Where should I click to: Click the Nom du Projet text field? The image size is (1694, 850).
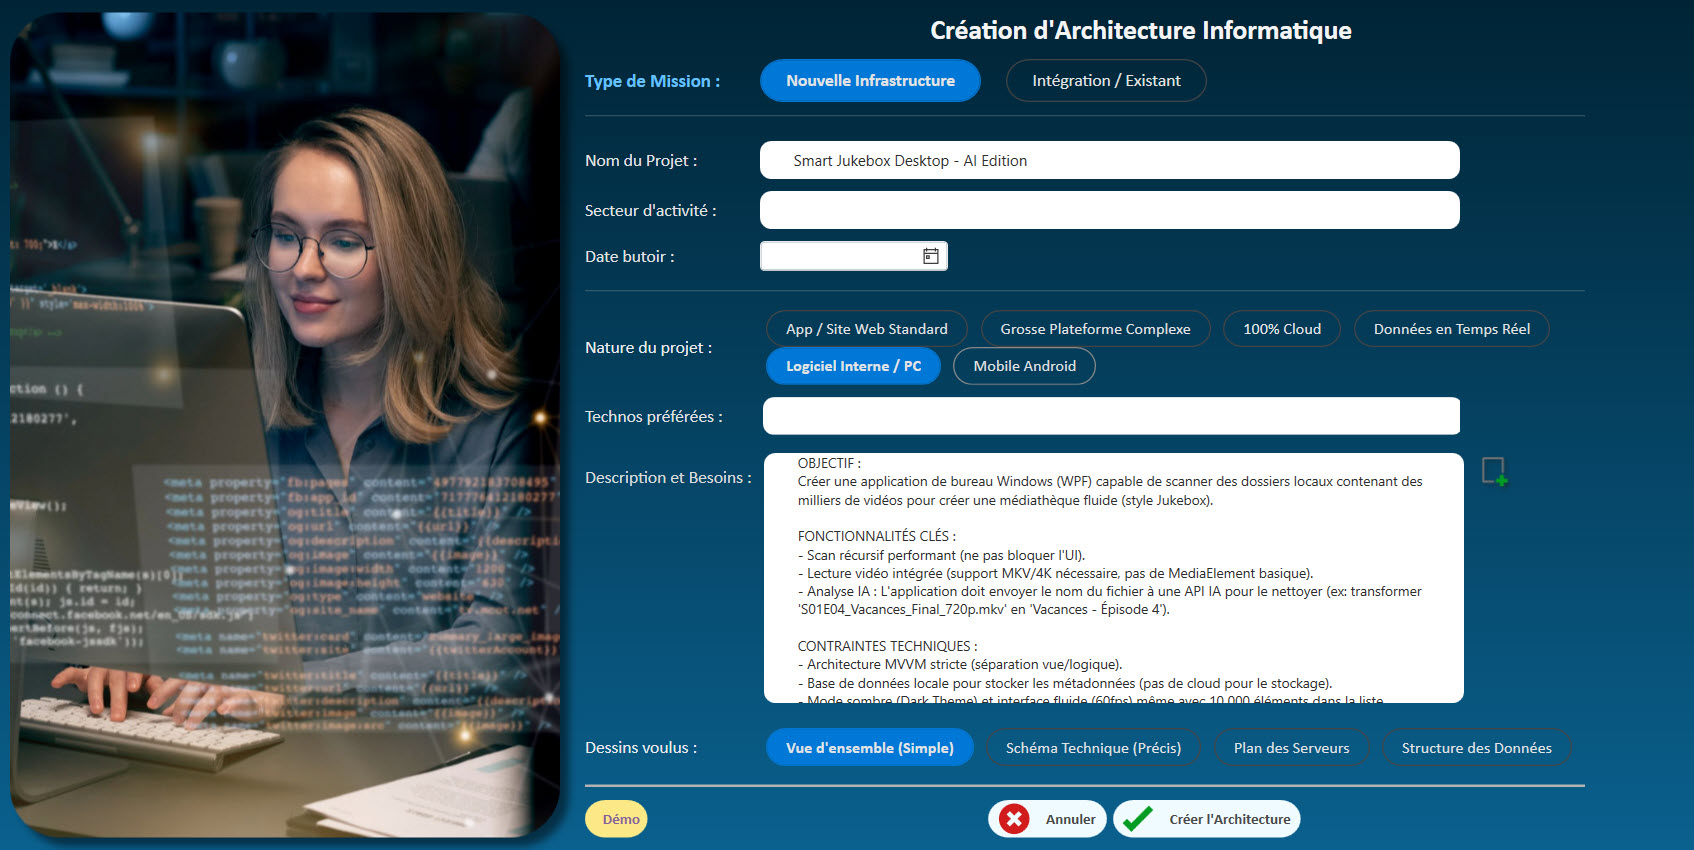pyautogui.click(x=1109, y=160)
